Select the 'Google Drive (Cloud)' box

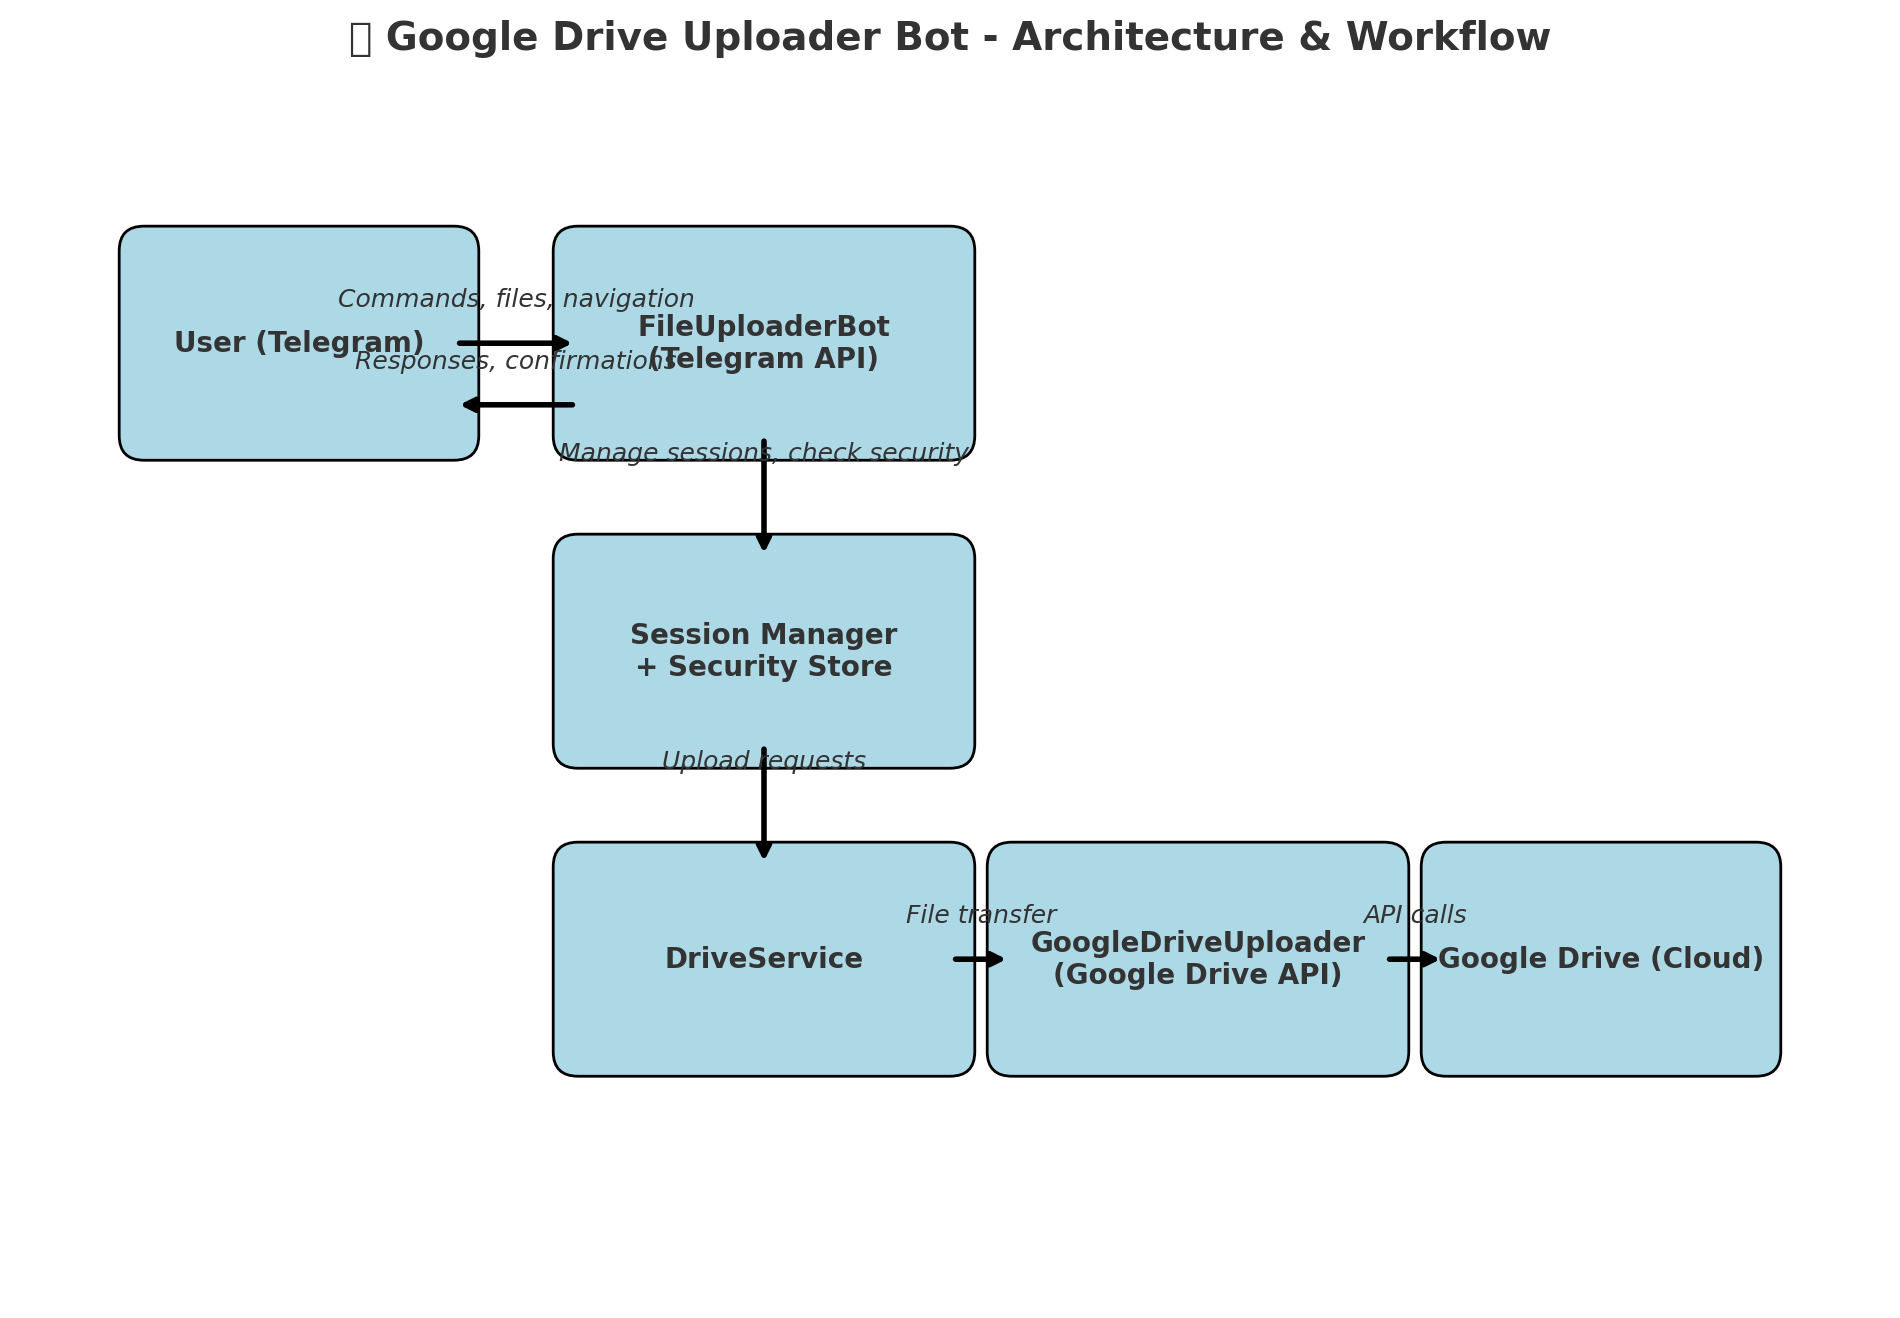tap(1601, 959)
